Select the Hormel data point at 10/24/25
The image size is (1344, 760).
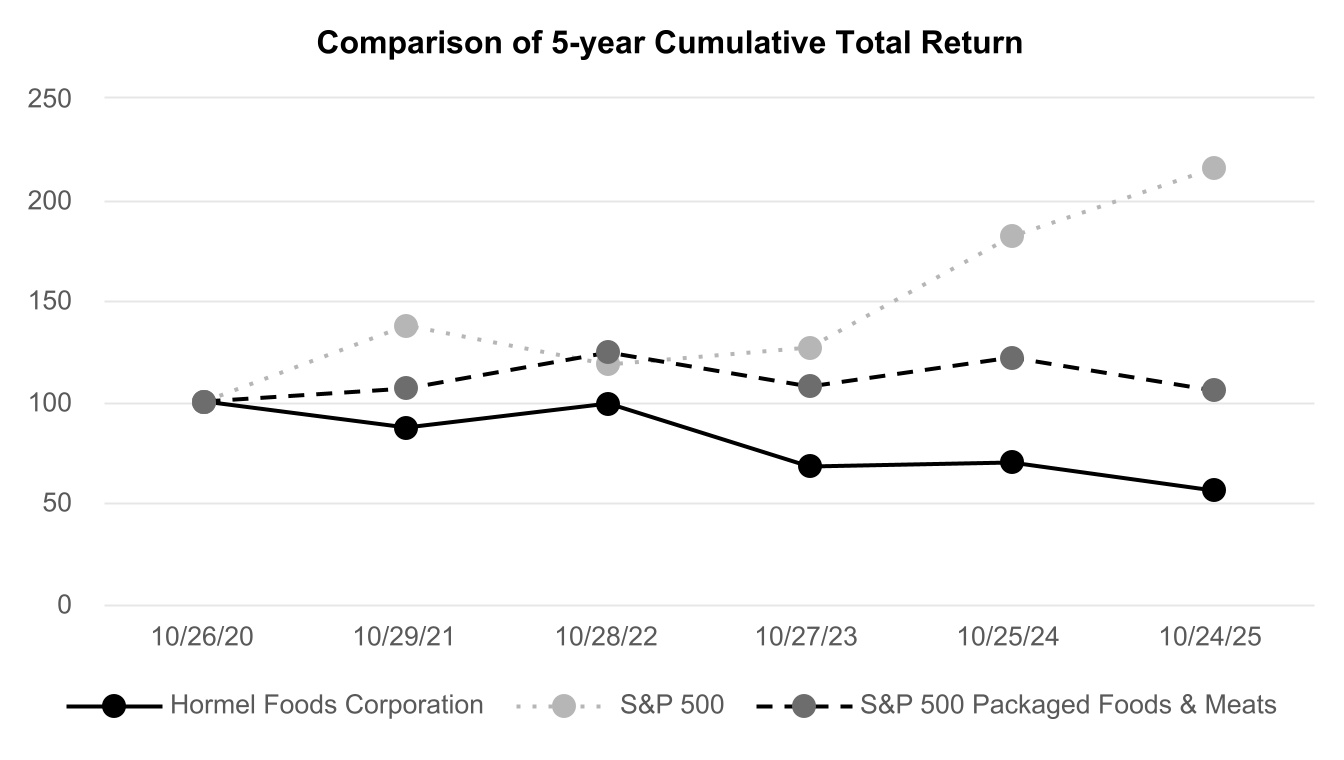[1214, 490]
